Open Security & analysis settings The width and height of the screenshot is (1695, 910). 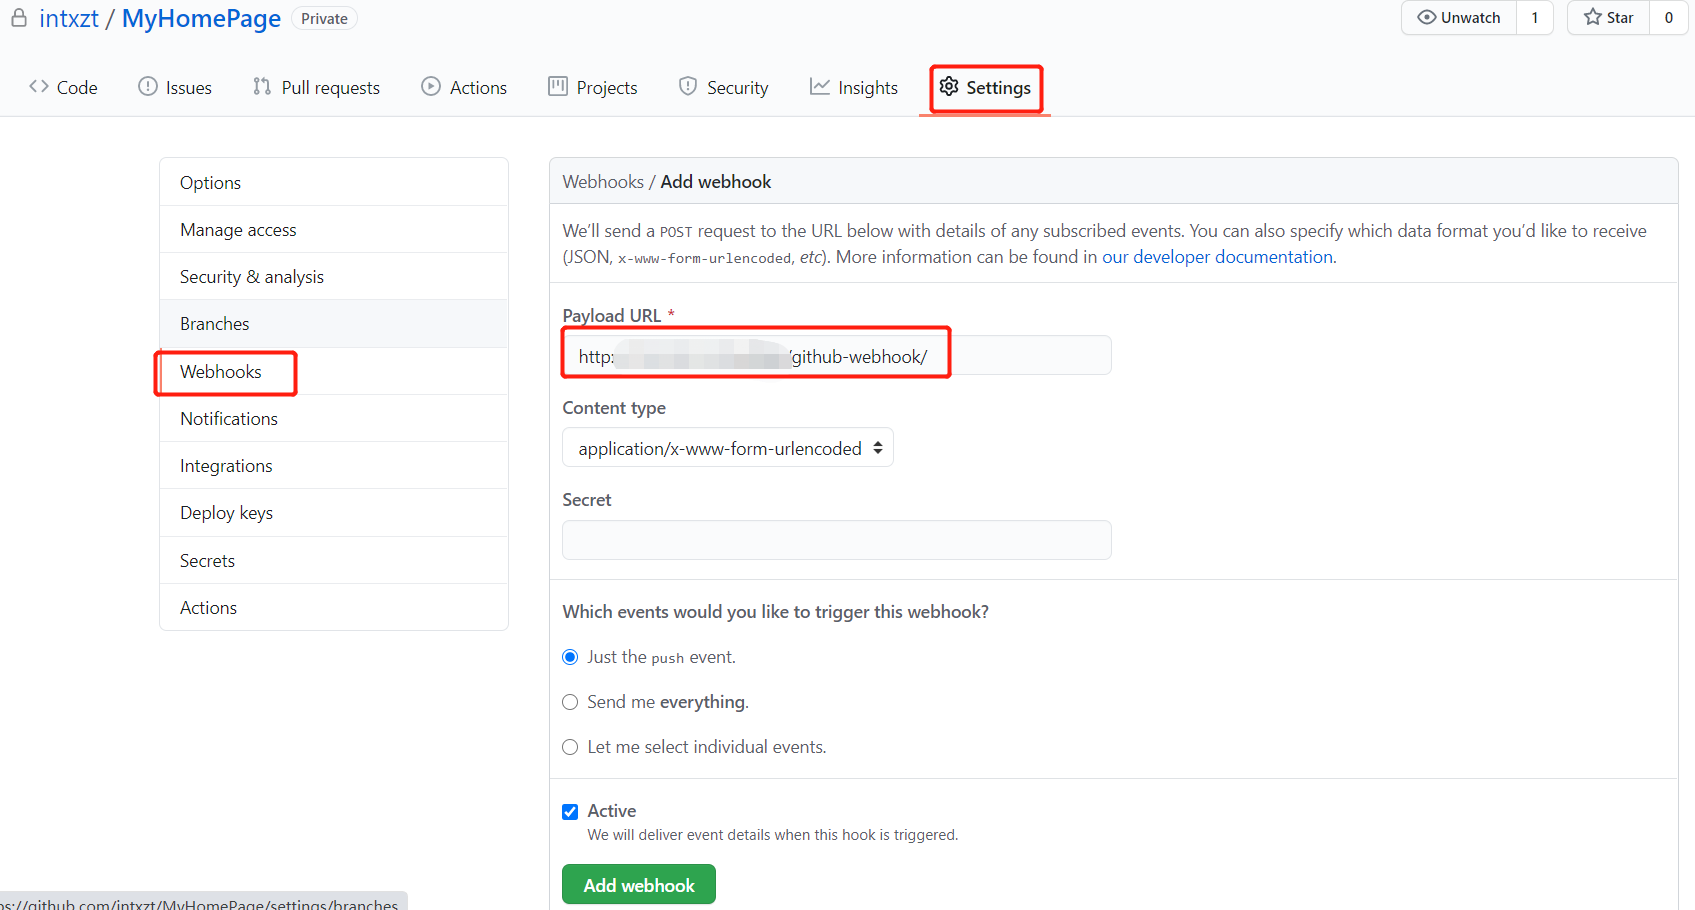tap(334, 276)
